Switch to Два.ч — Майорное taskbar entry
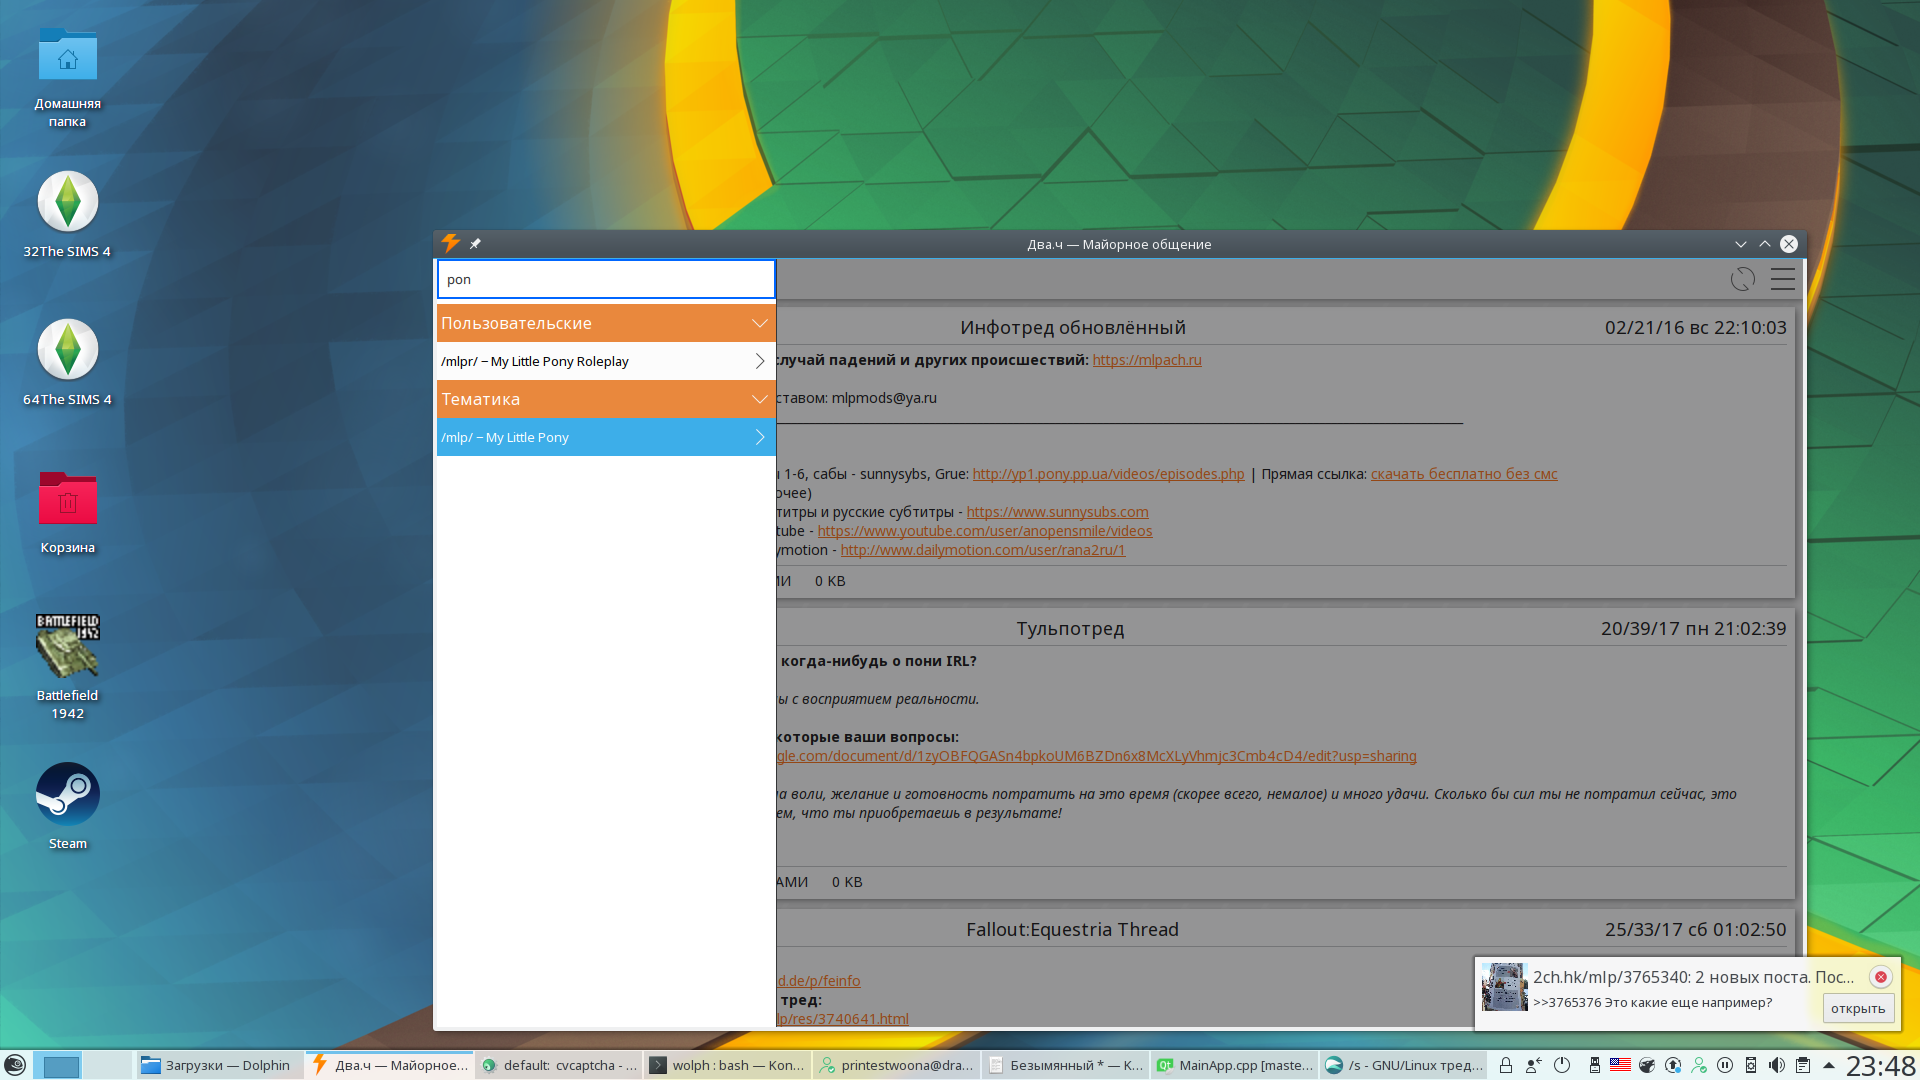Screen dimensions: 1920x1080 [x=390, y=1065]
